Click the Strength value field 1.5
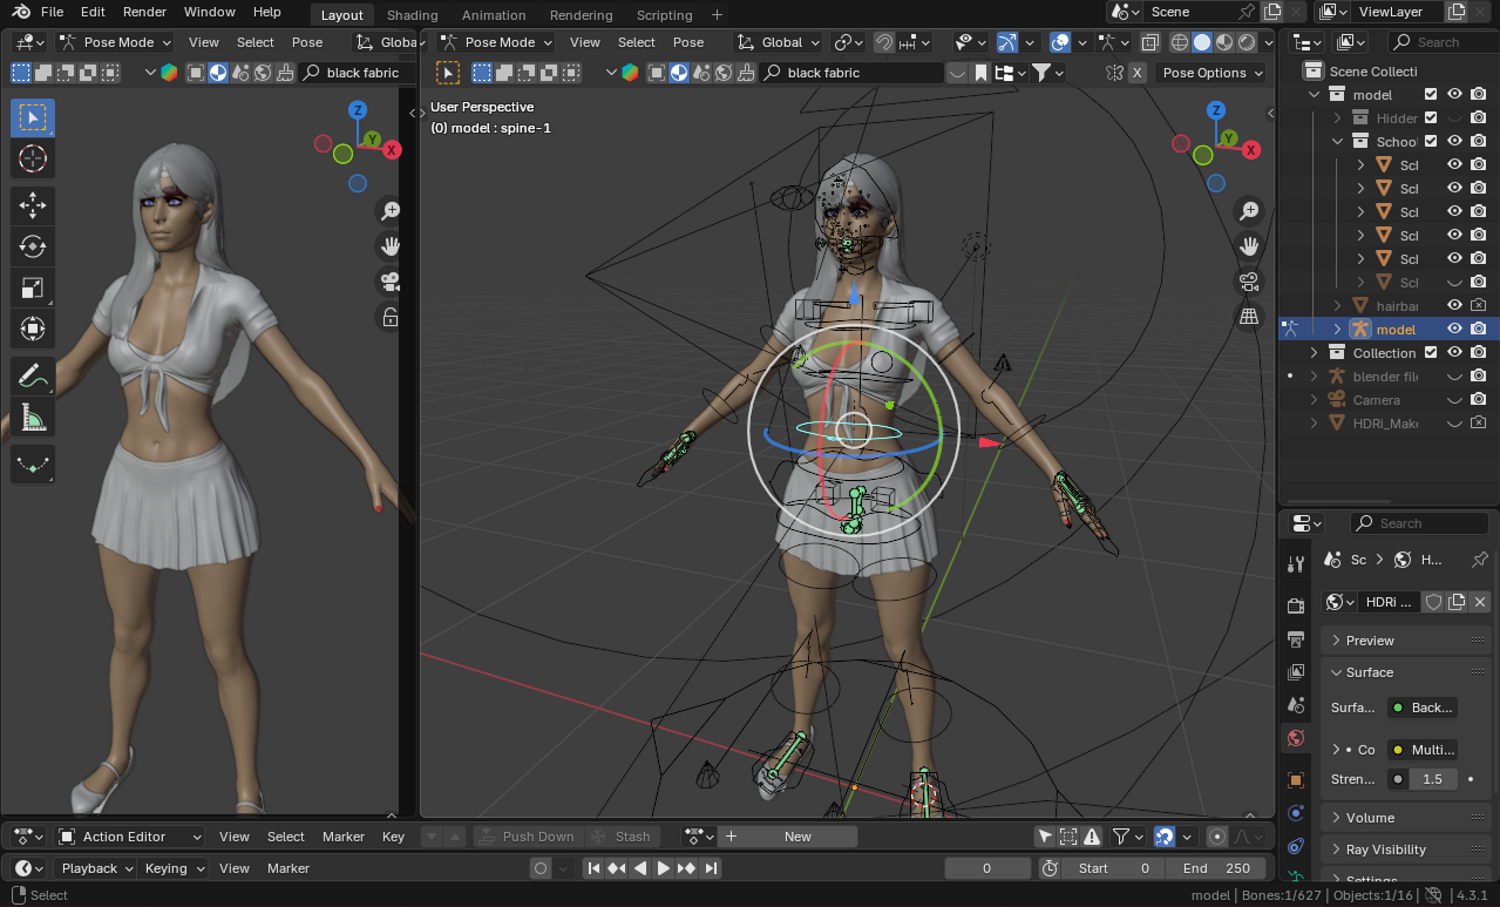This screenshot has height=907, width=1500. (1432, 779)
